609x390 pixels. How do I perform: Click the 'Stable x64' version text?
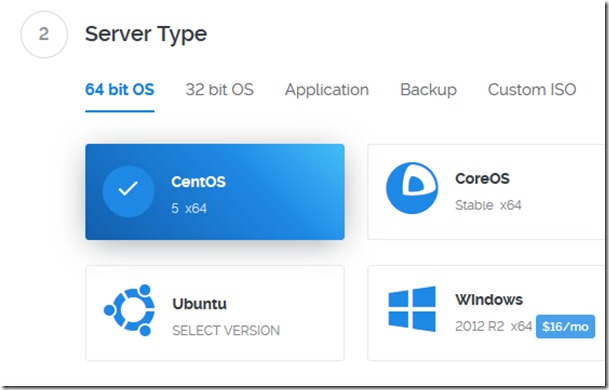pyautogui.click(x=488, y=205)
